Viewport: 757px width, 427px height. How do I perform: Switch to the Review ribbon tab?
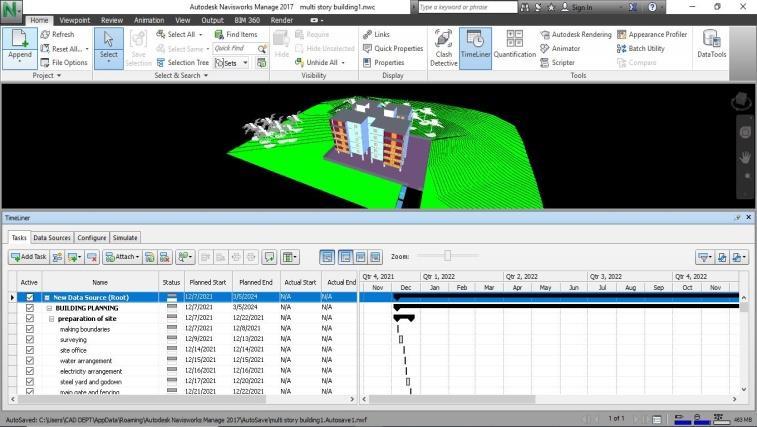pos(112,20)
